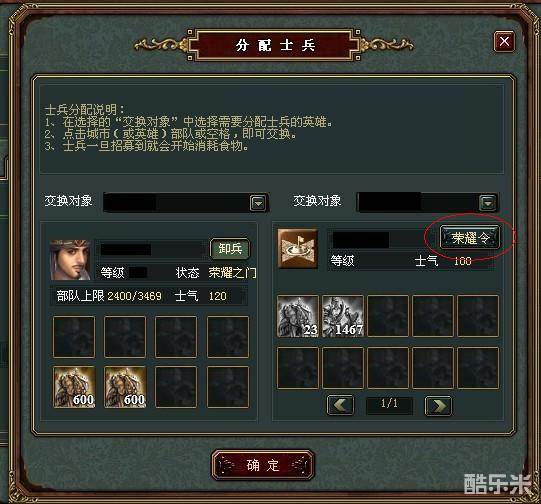Click the left 交换对象 combo box field
541x504 pixels.
point(186,202)
